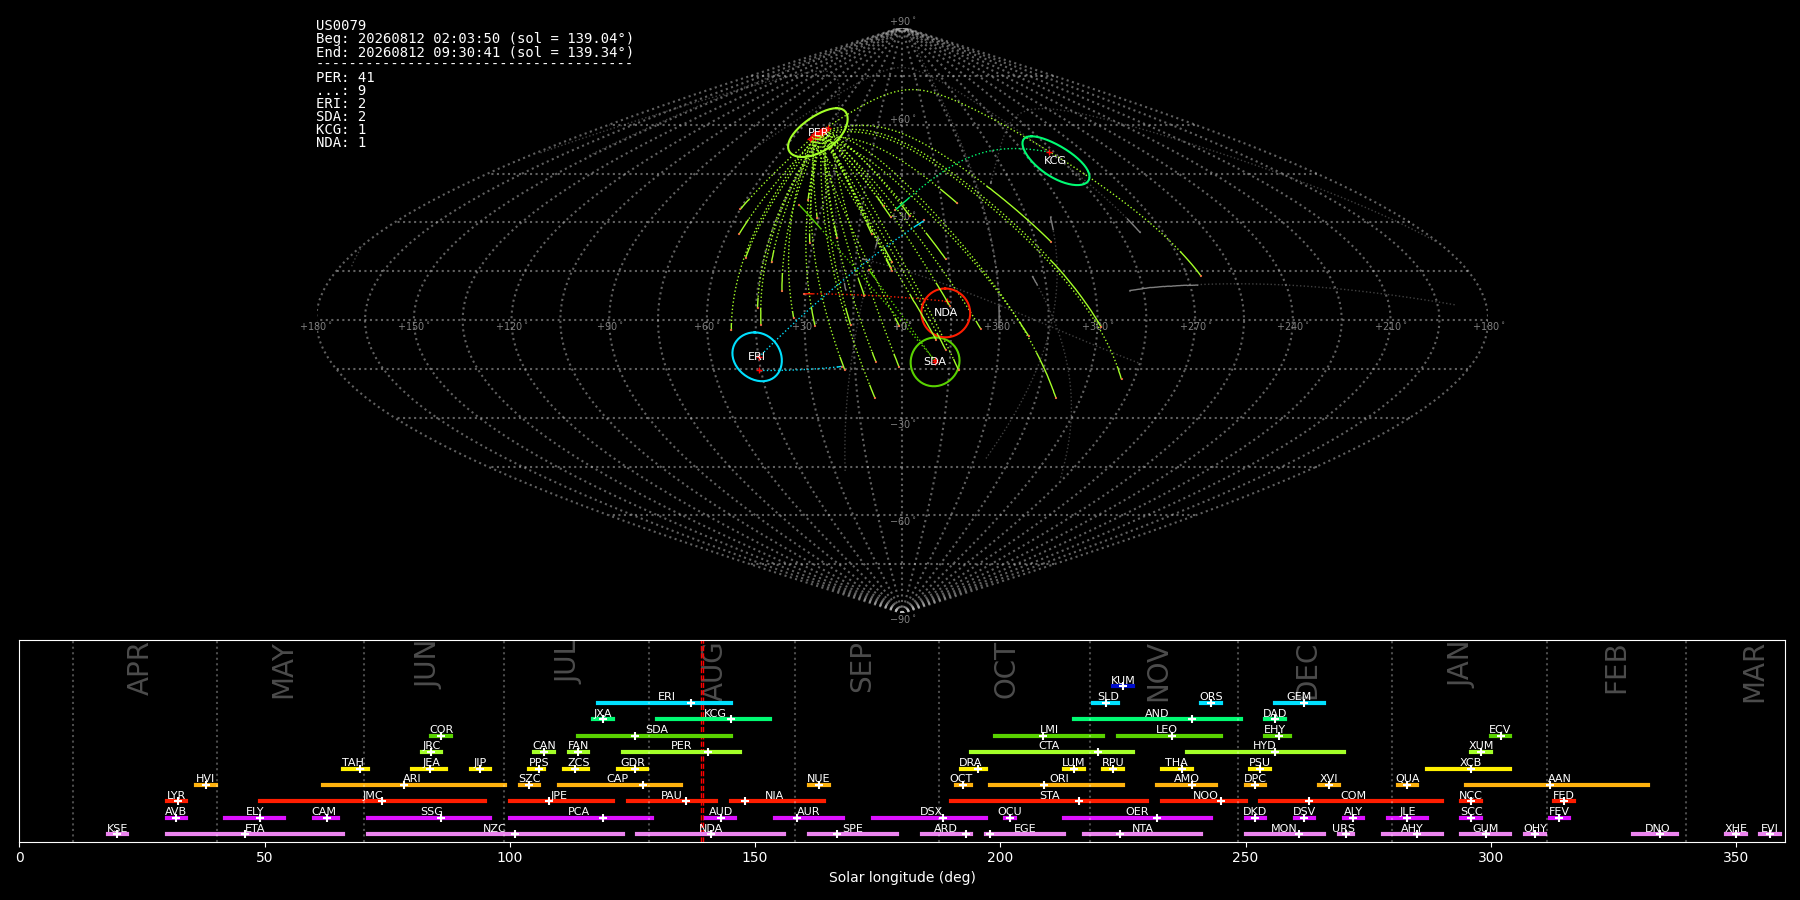Click the PER shower bar in timeline

pos(681,752)
